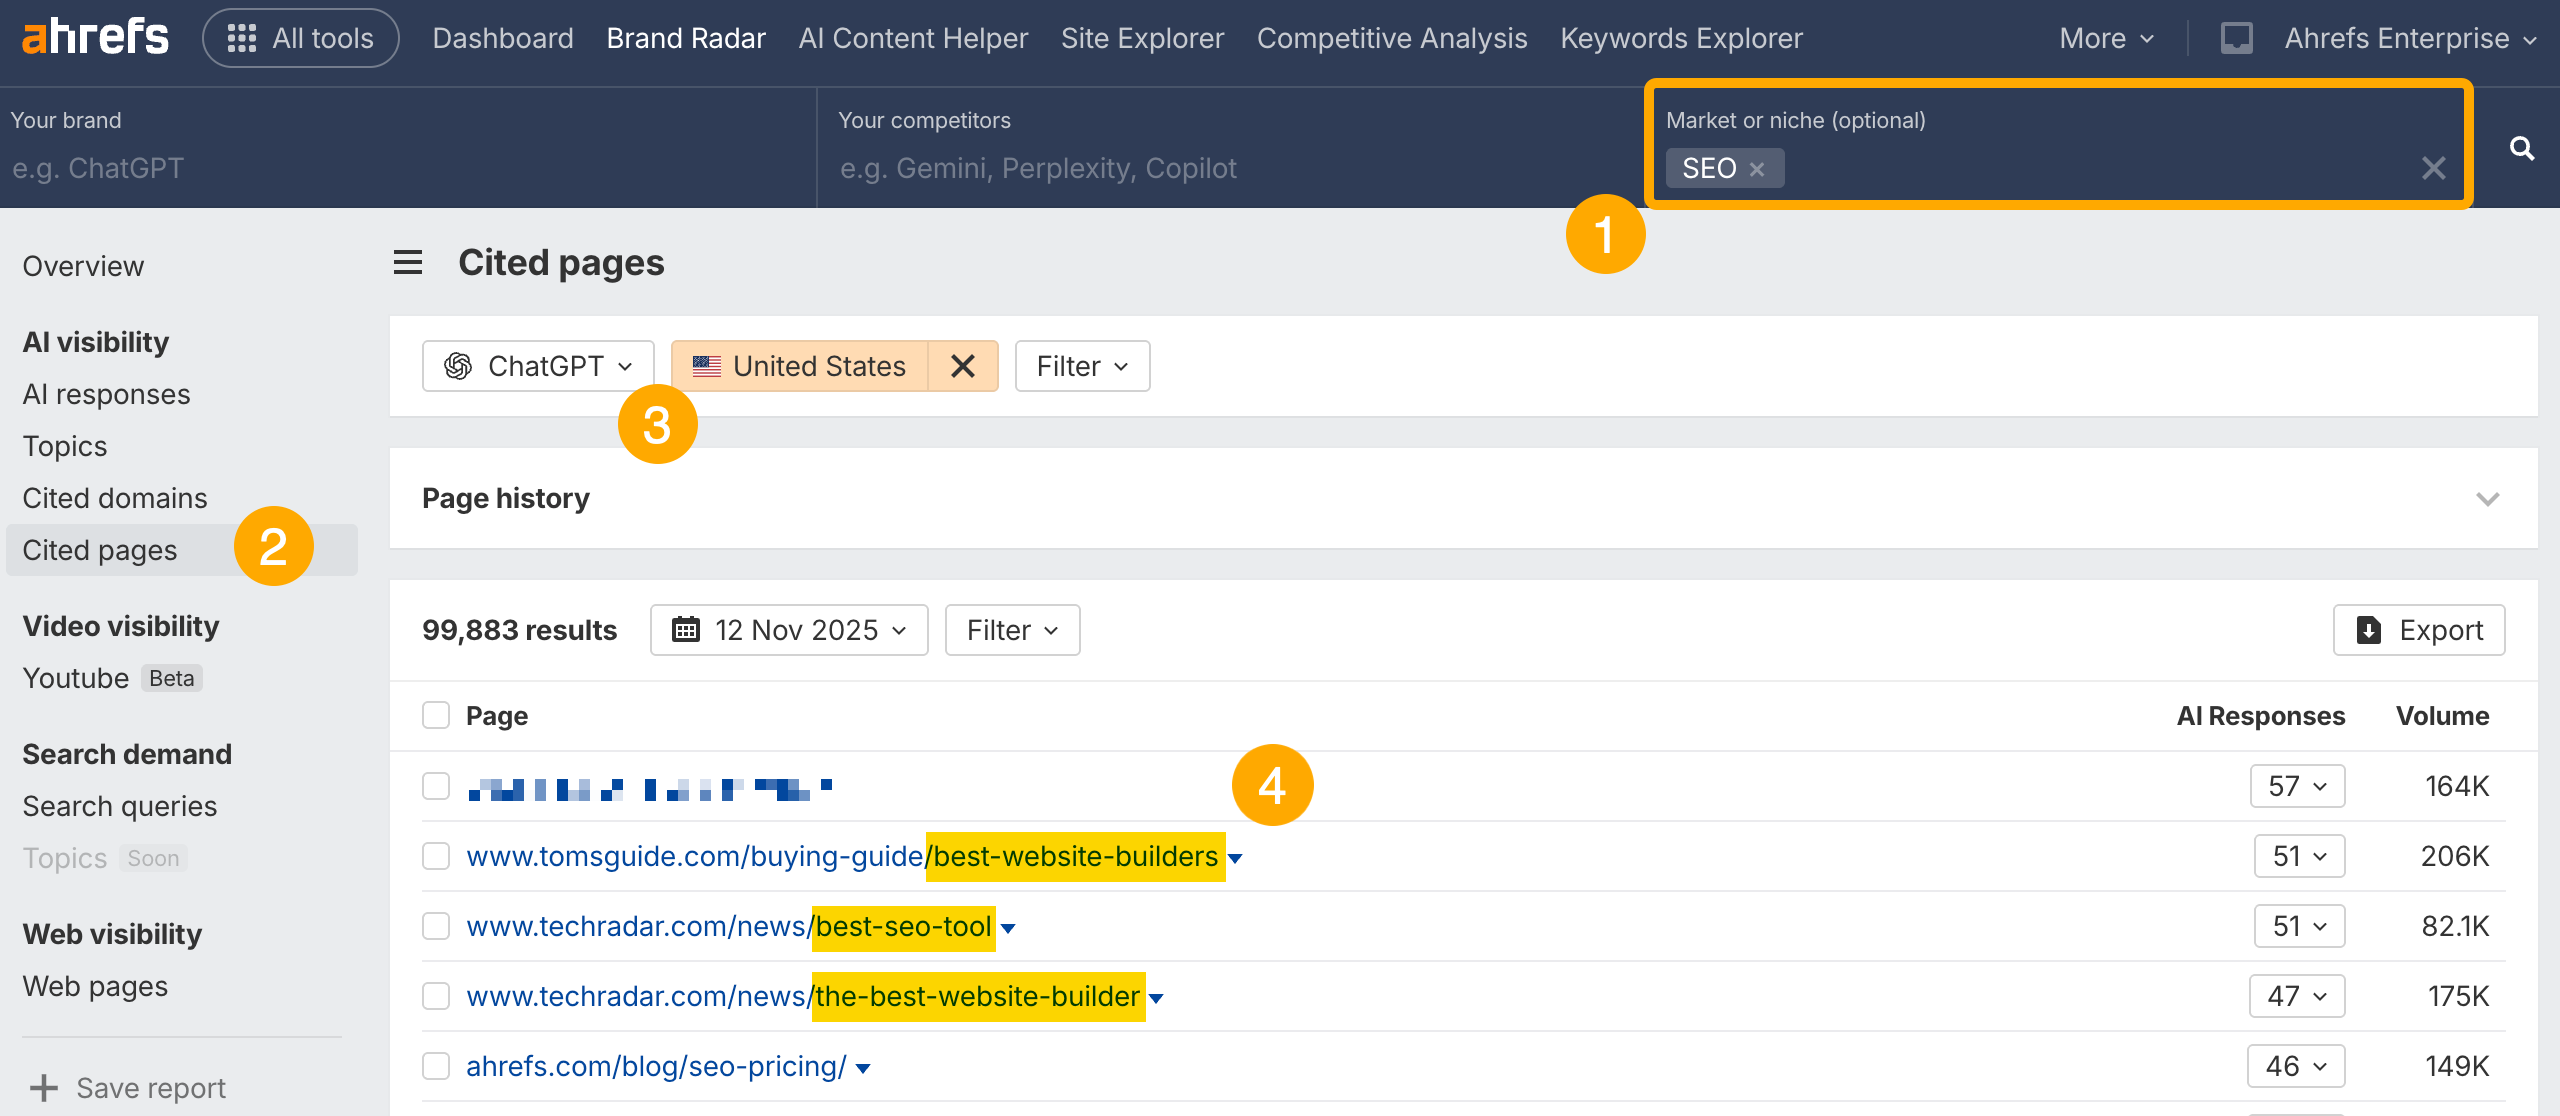Image resolution: width=2560 pixels, height=1116 pixels.
Task: Open the ChatGPT model dropdown
Action: click(538, 366)
